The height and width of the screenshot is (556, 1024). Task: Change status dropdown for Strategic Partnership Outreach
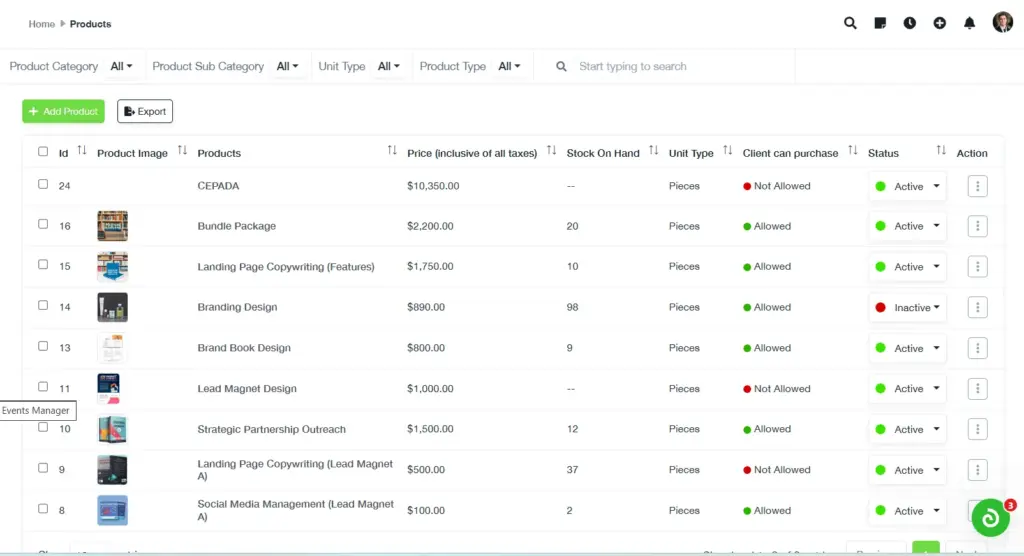[x=907, y=429]
